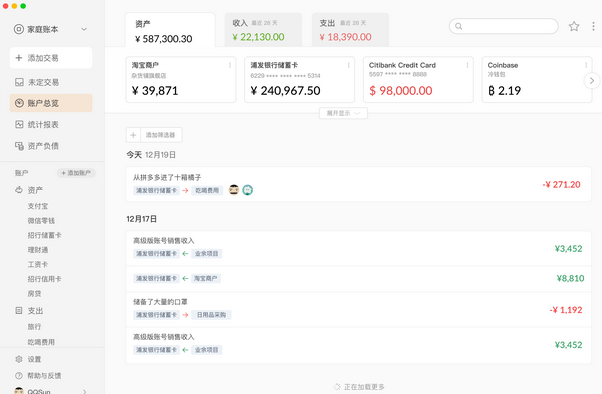Open the Coinbase card options menu

(586, 65)
